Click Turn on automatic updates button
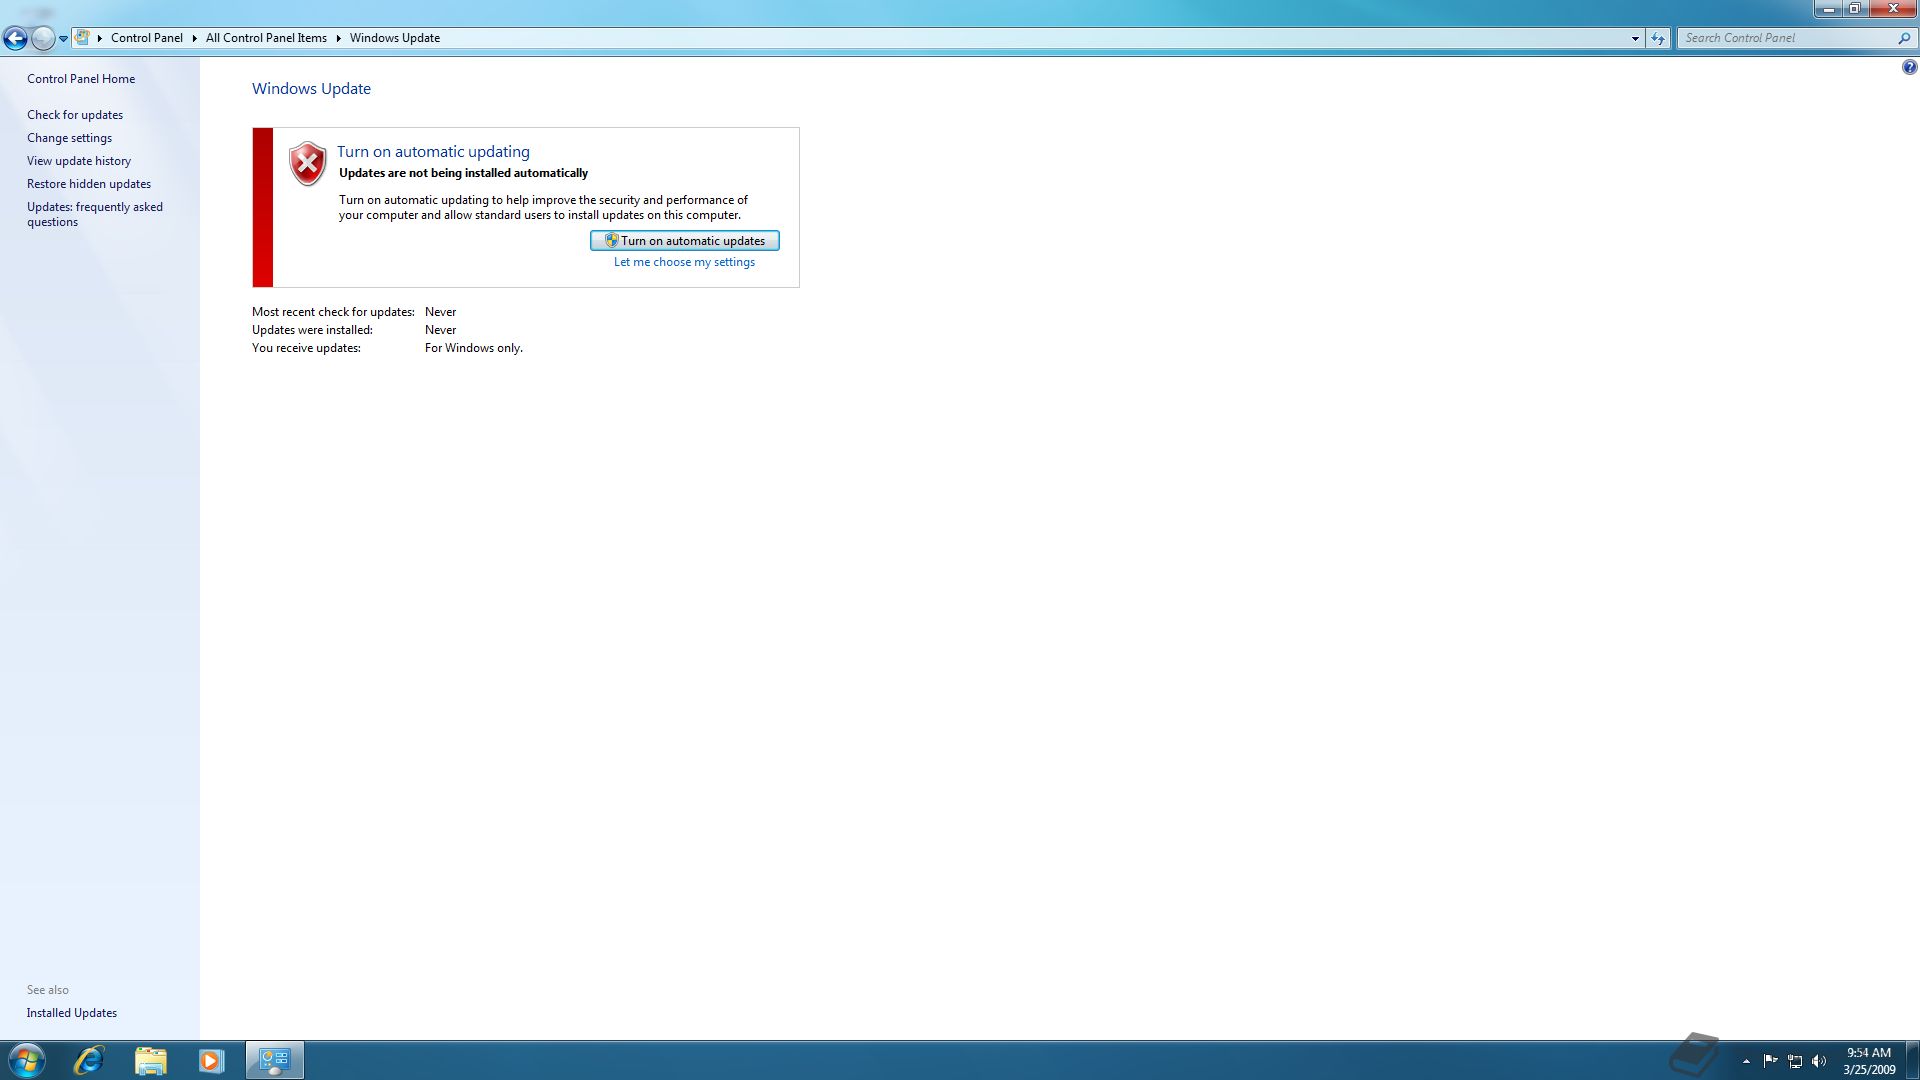 (x=685, y=241)
